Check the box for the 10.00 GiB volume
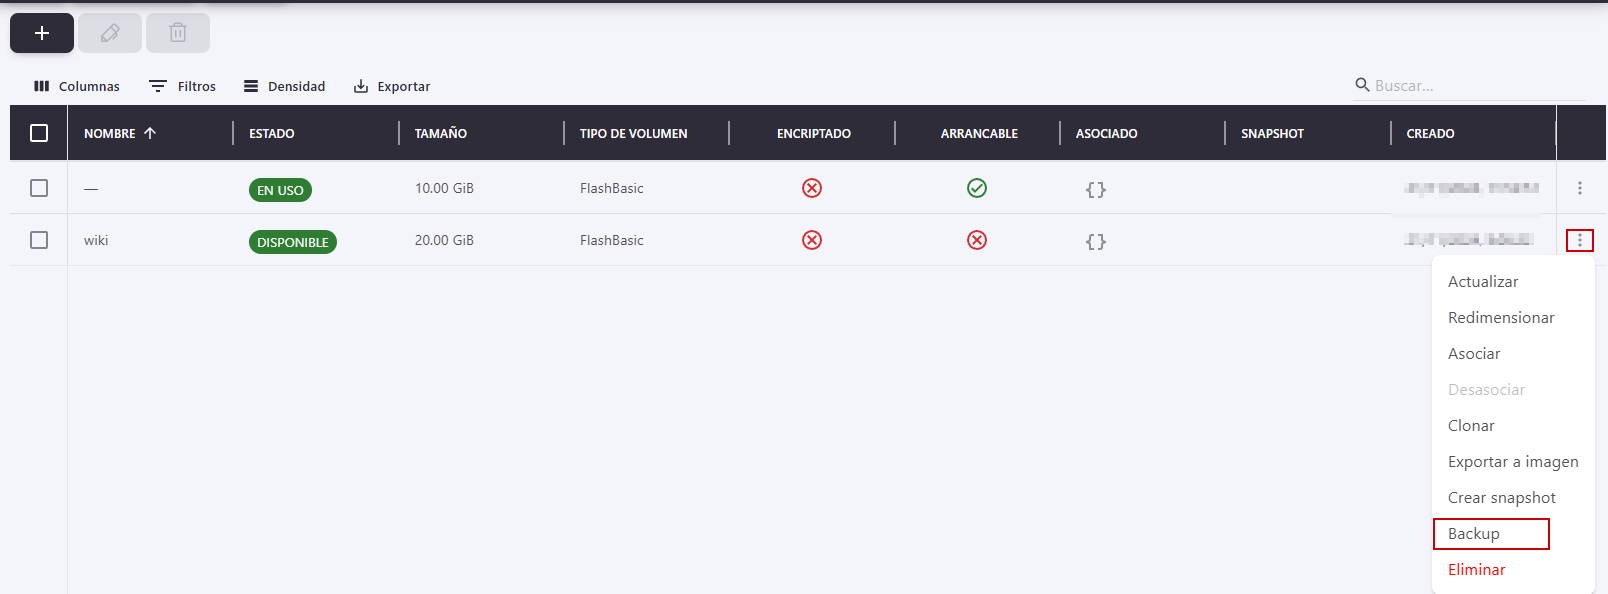The image size is (1608, 594). [39, 188]
